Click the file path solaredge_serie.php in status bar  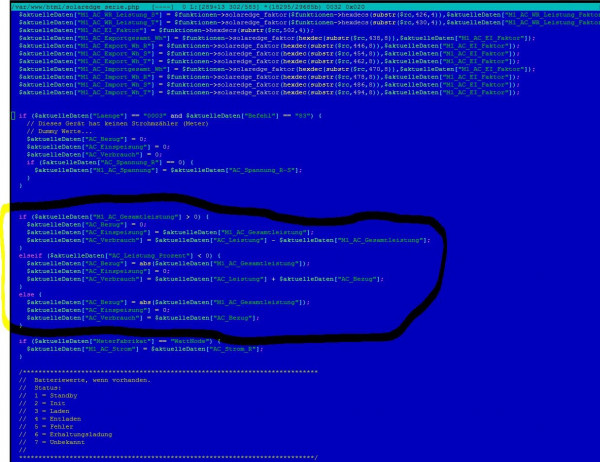(x=60, y=4)
